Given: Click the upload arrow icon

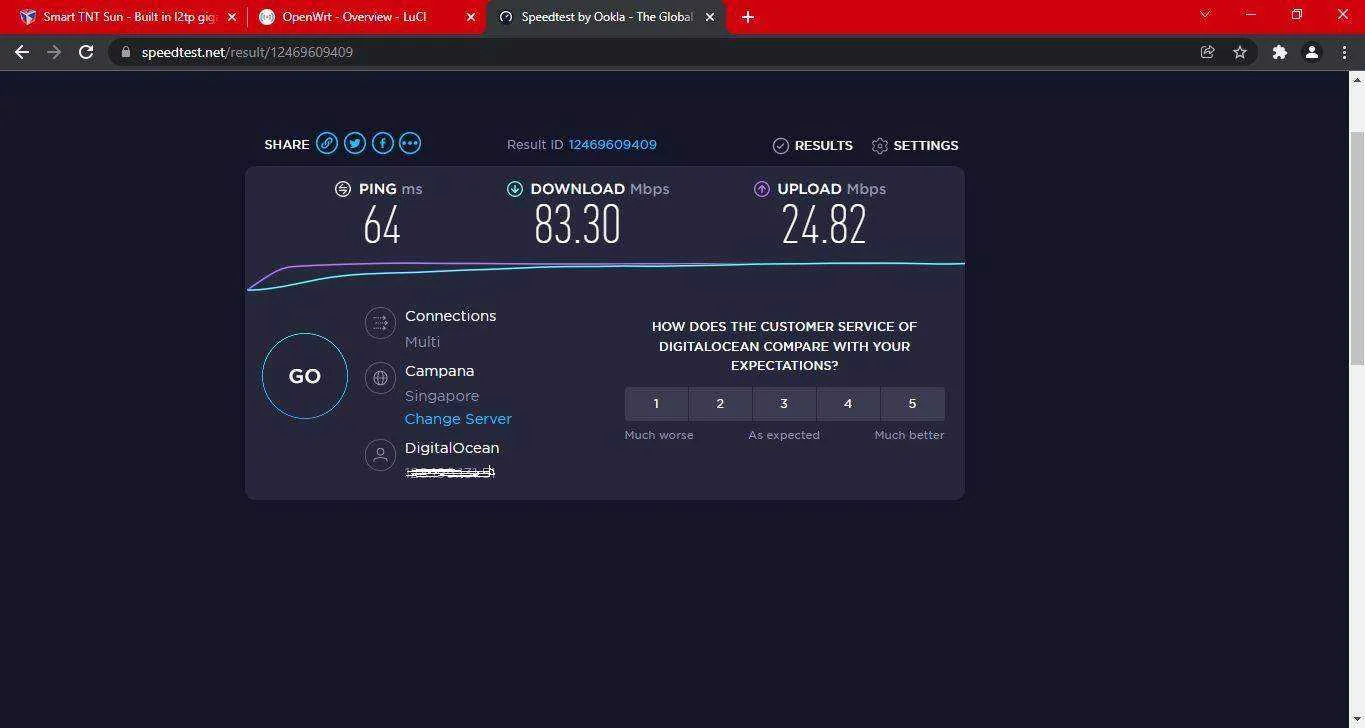Looking at the screenshot, I should pyautogui.click(x=762, y=189).
